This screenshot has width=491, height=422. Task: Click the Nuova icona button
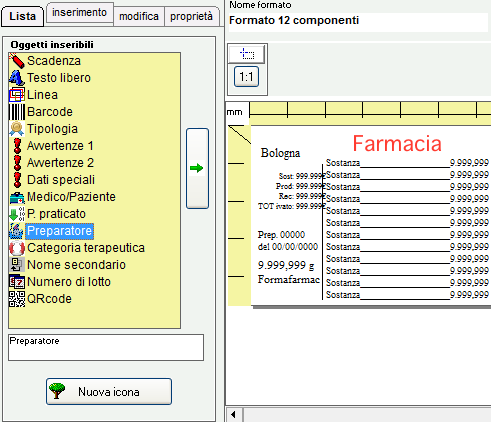tap(109, 392)
